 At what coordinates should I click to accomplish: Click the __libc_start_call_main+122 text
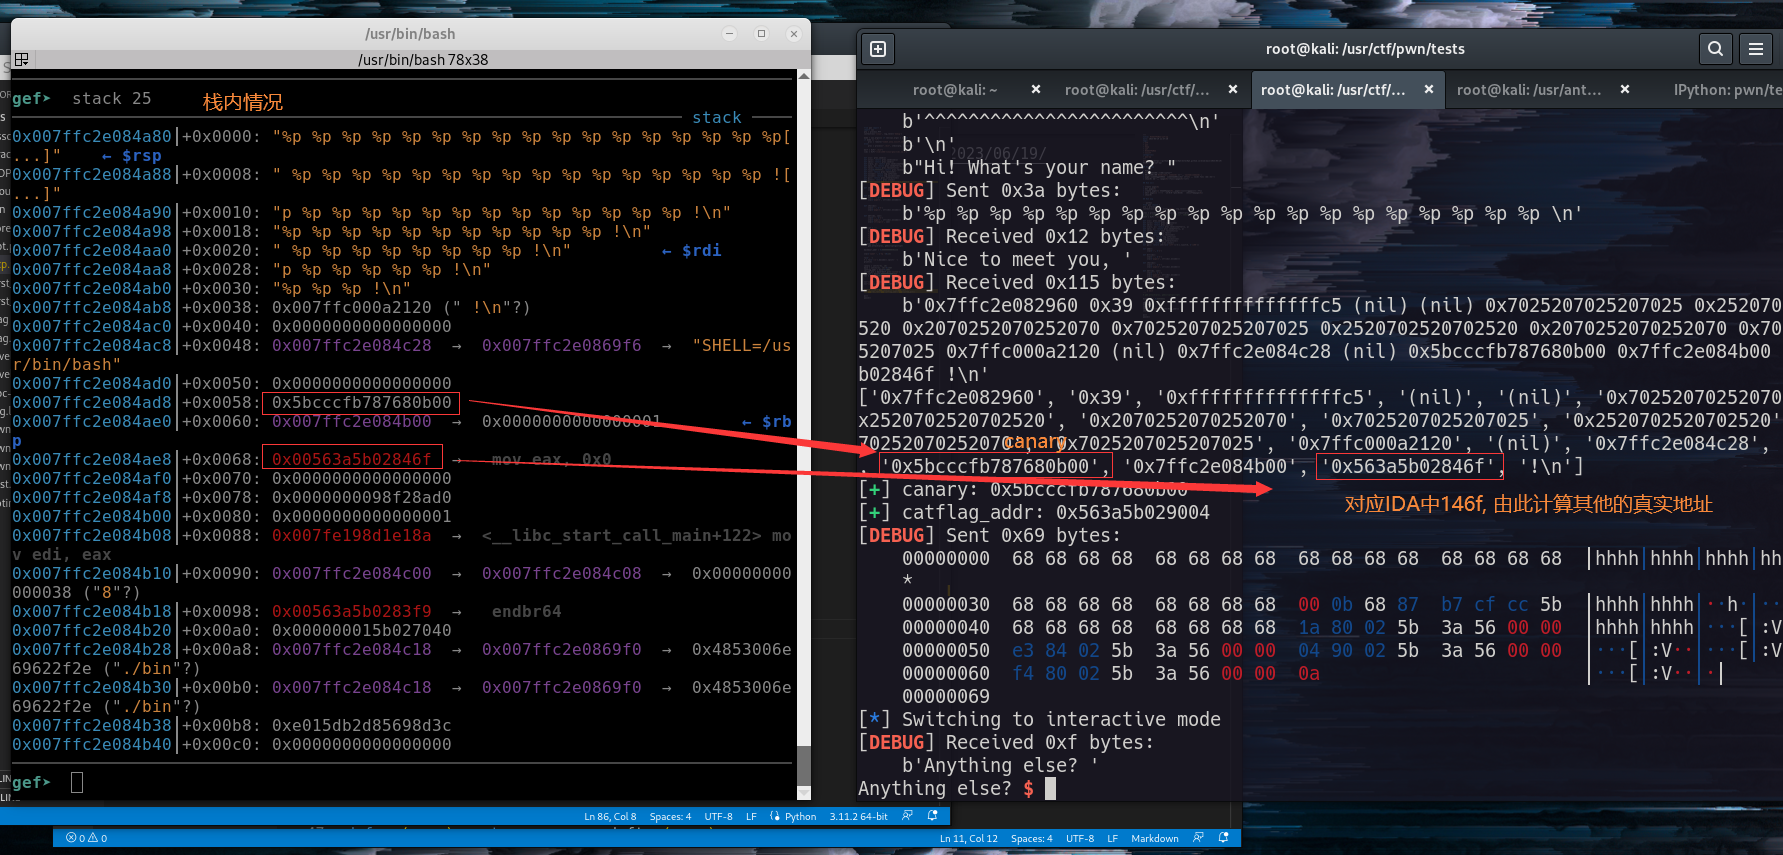tap(621, 536)
